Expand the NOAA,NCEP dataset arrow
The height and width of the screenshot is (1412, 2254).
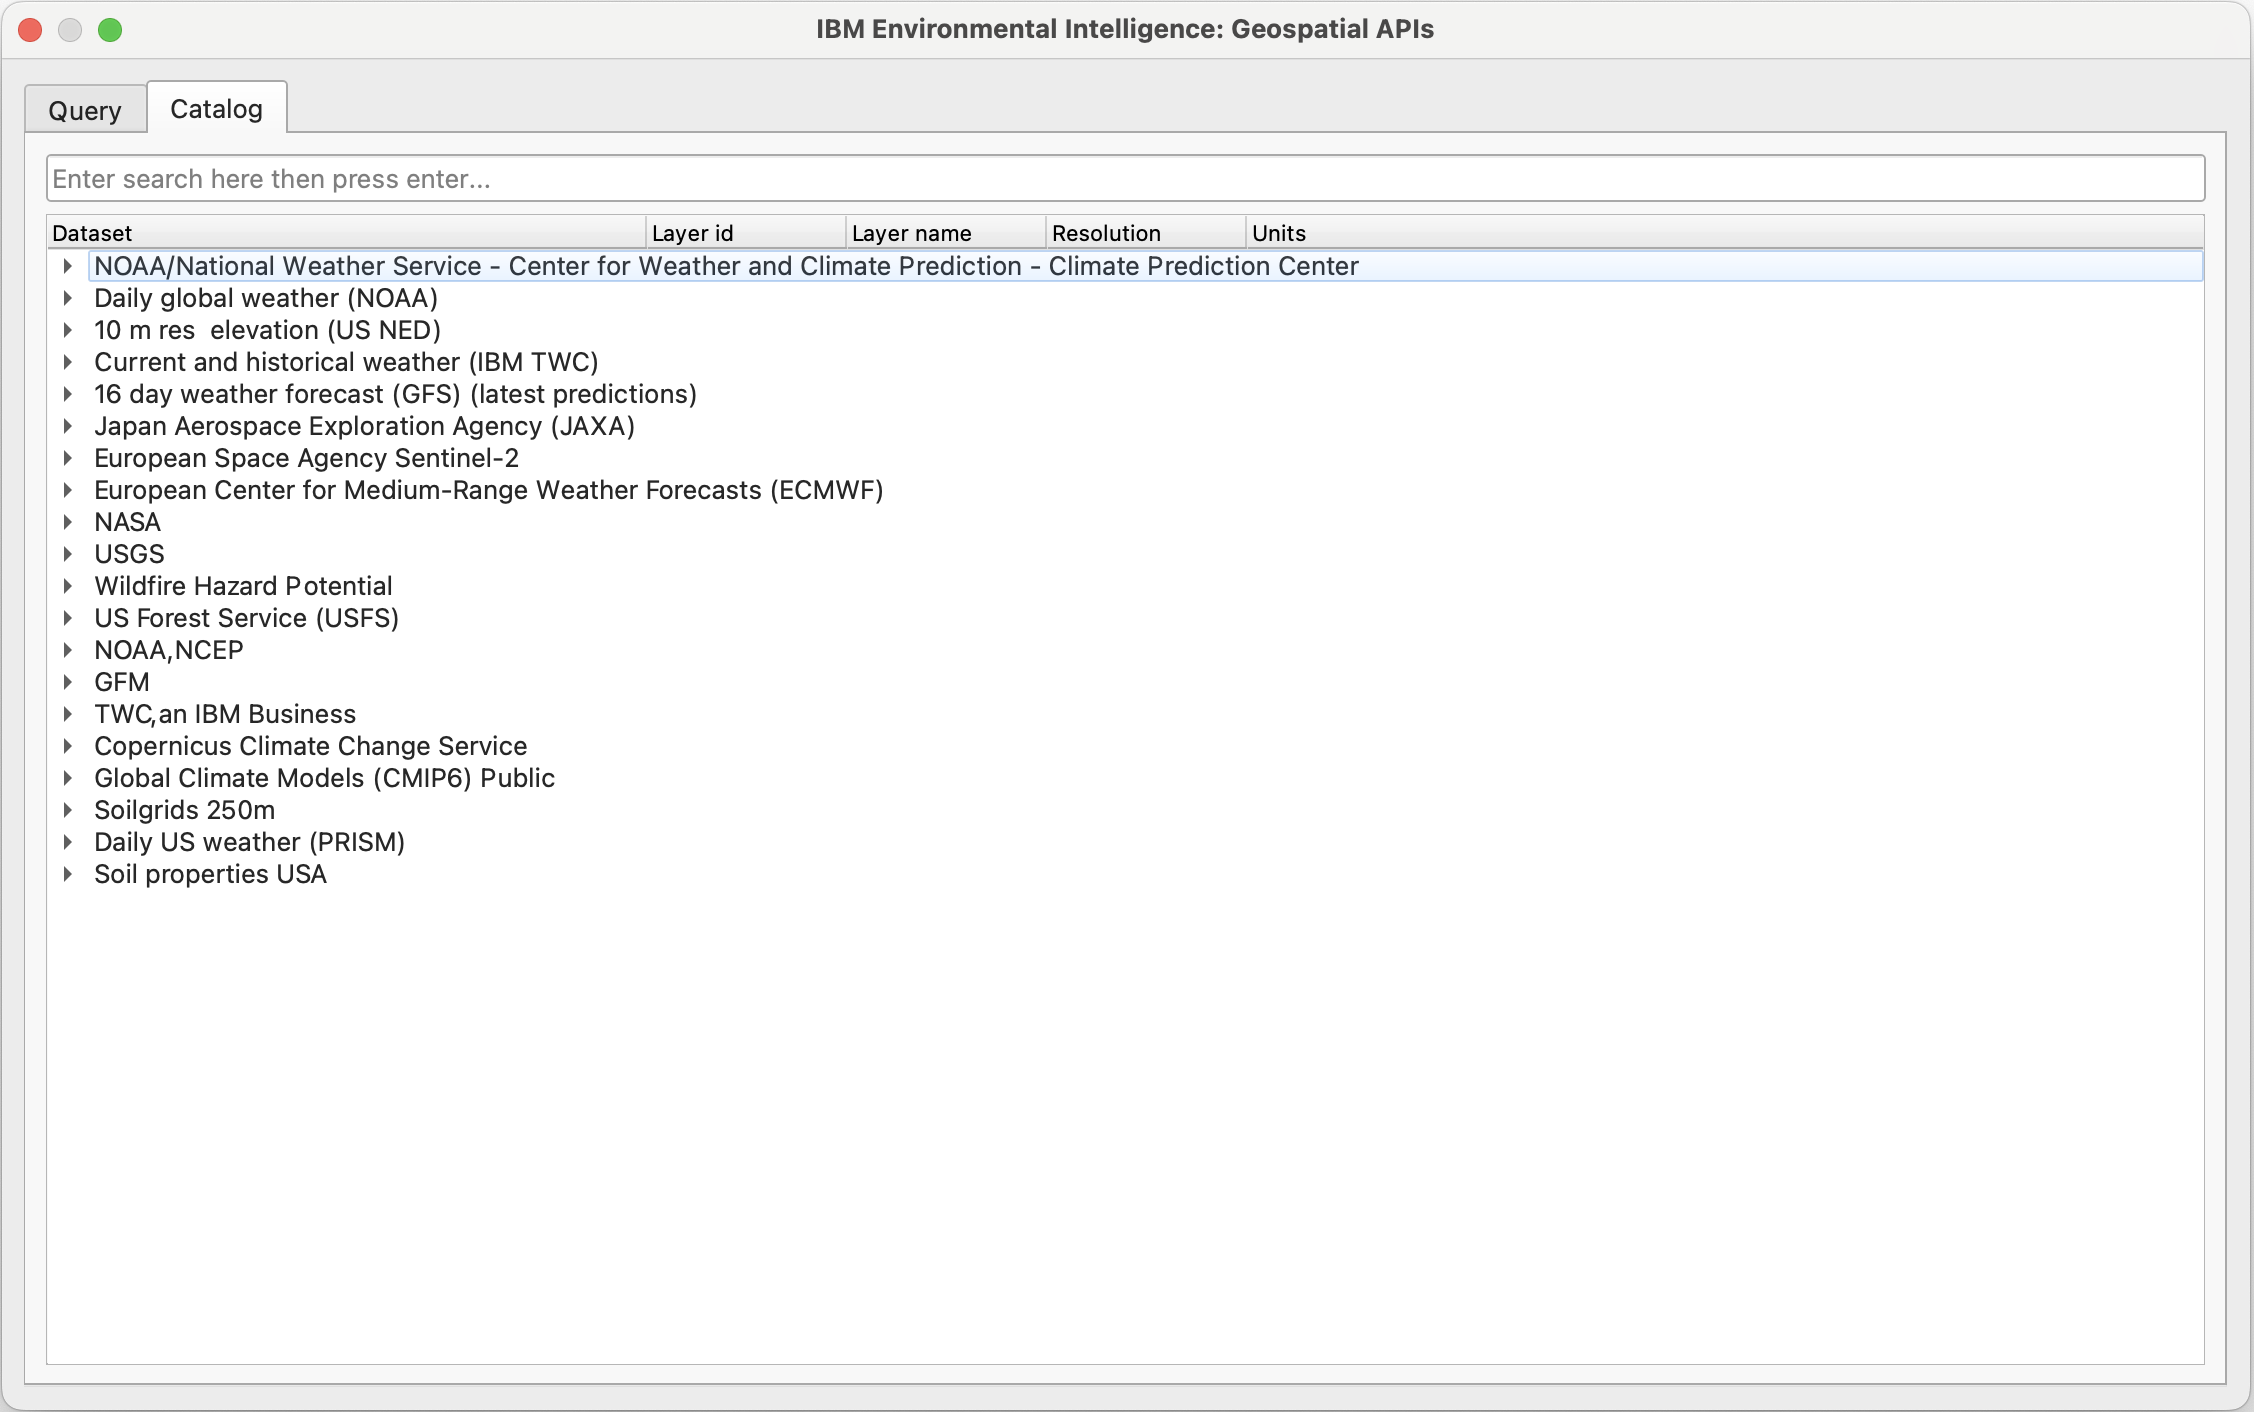[67, 650]
